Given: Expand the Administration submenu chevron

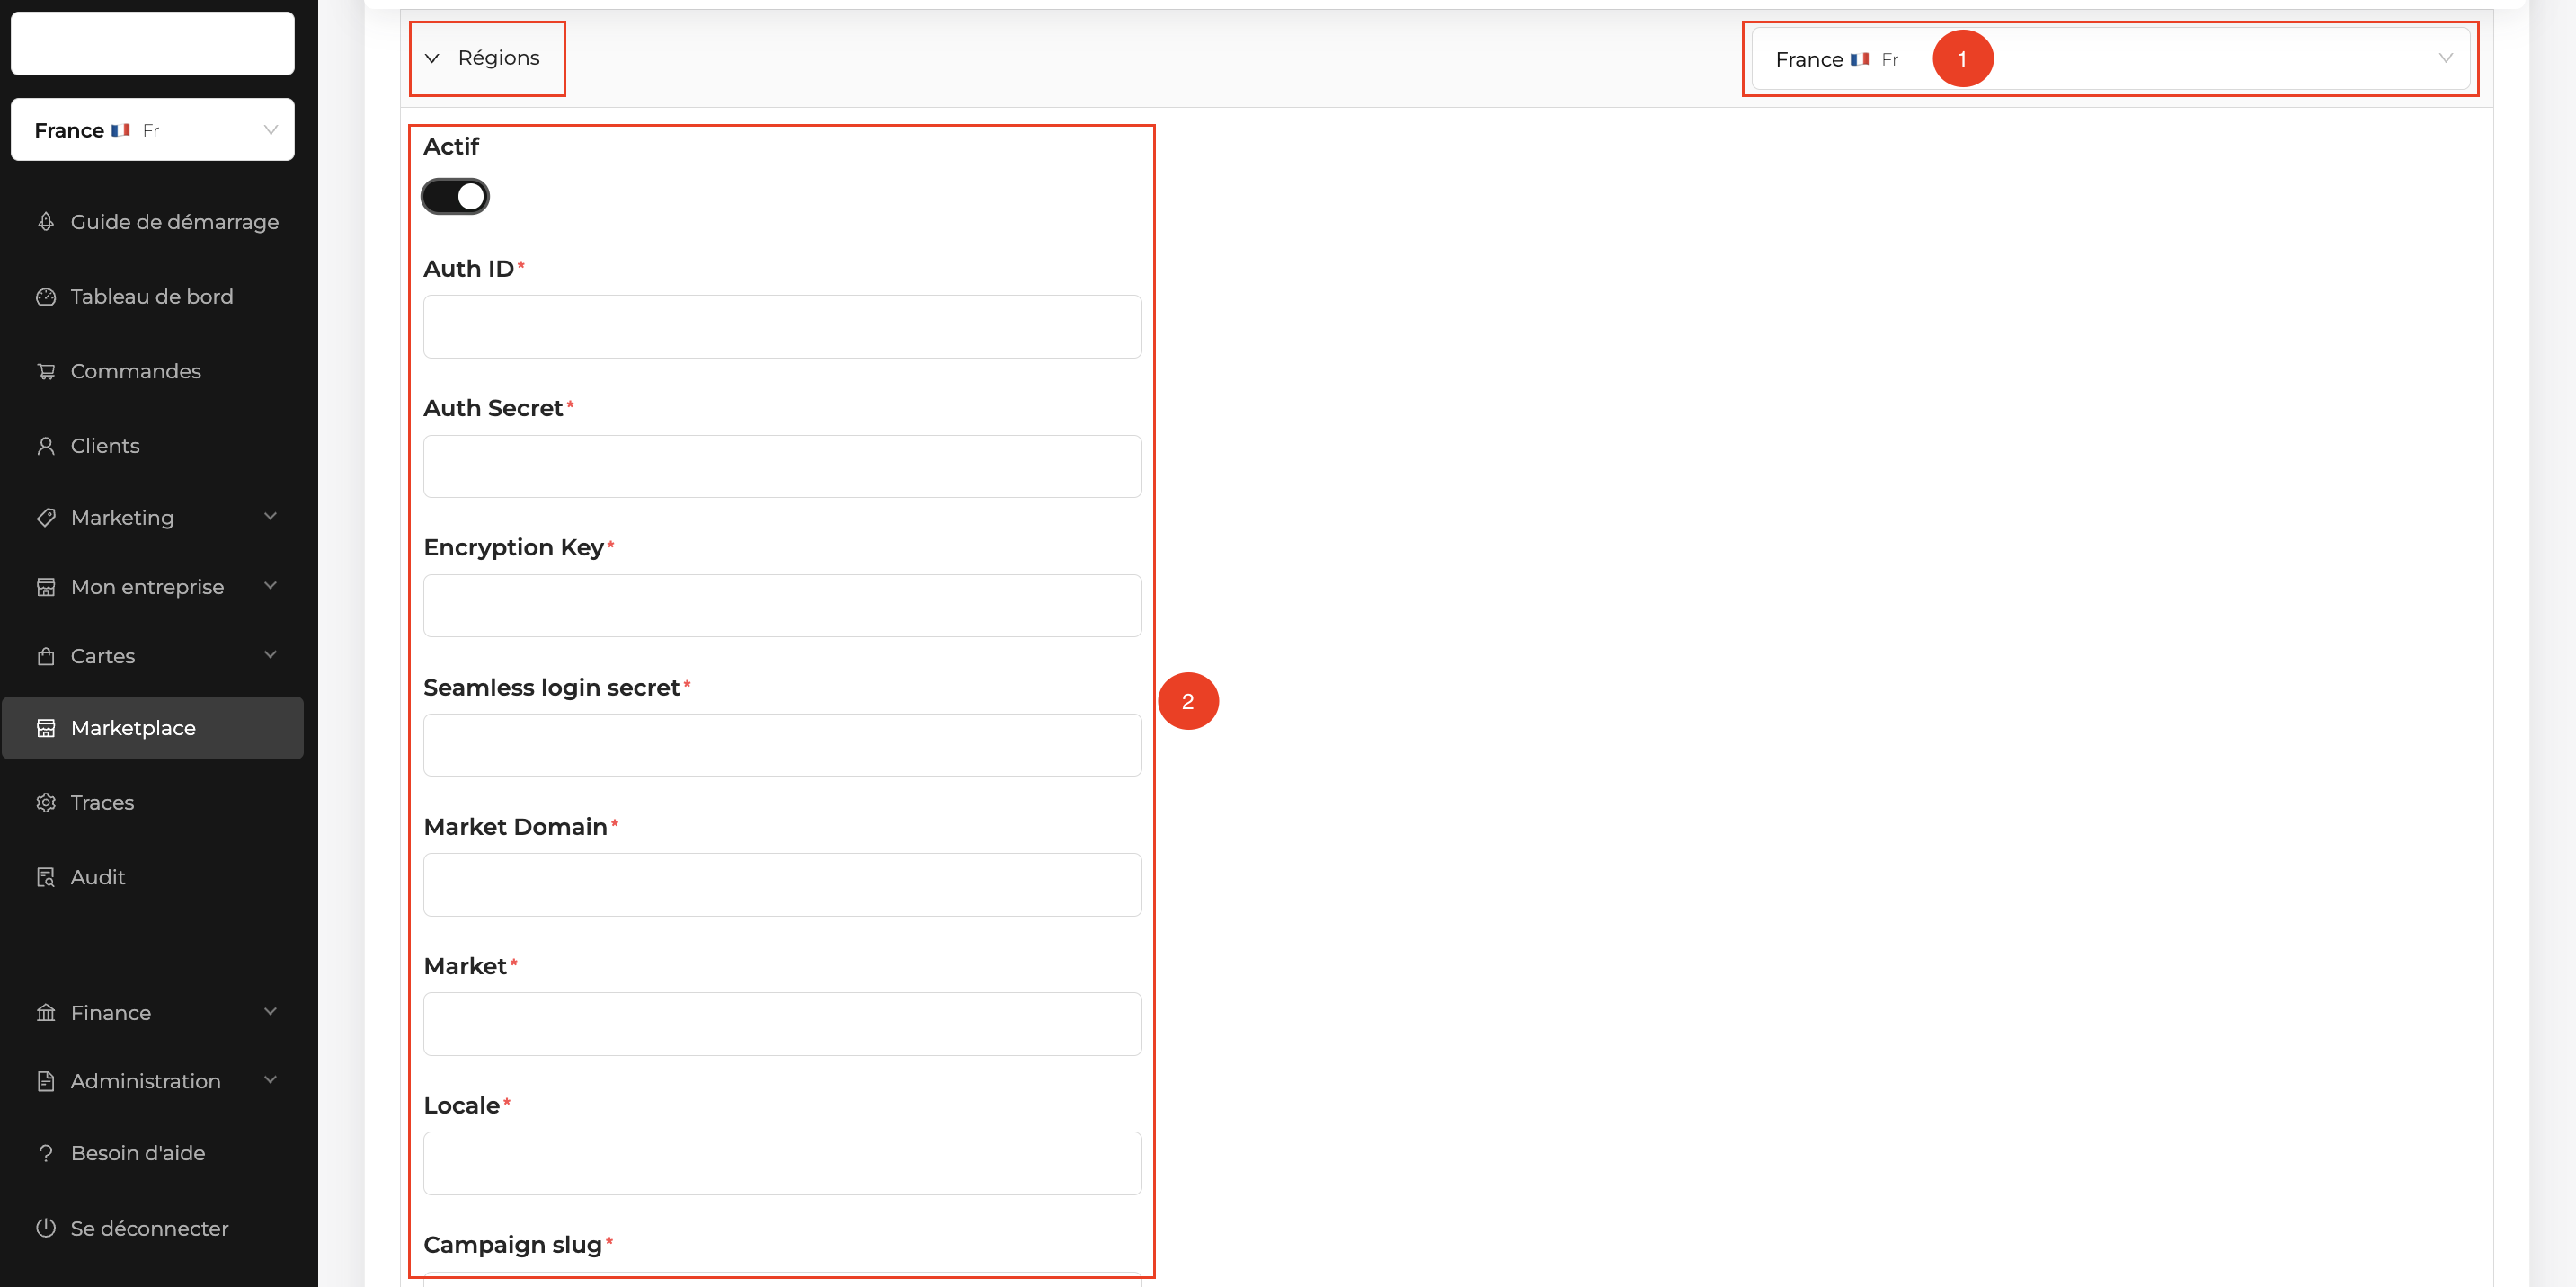Looking at the screenshot, I should 270,1080.
